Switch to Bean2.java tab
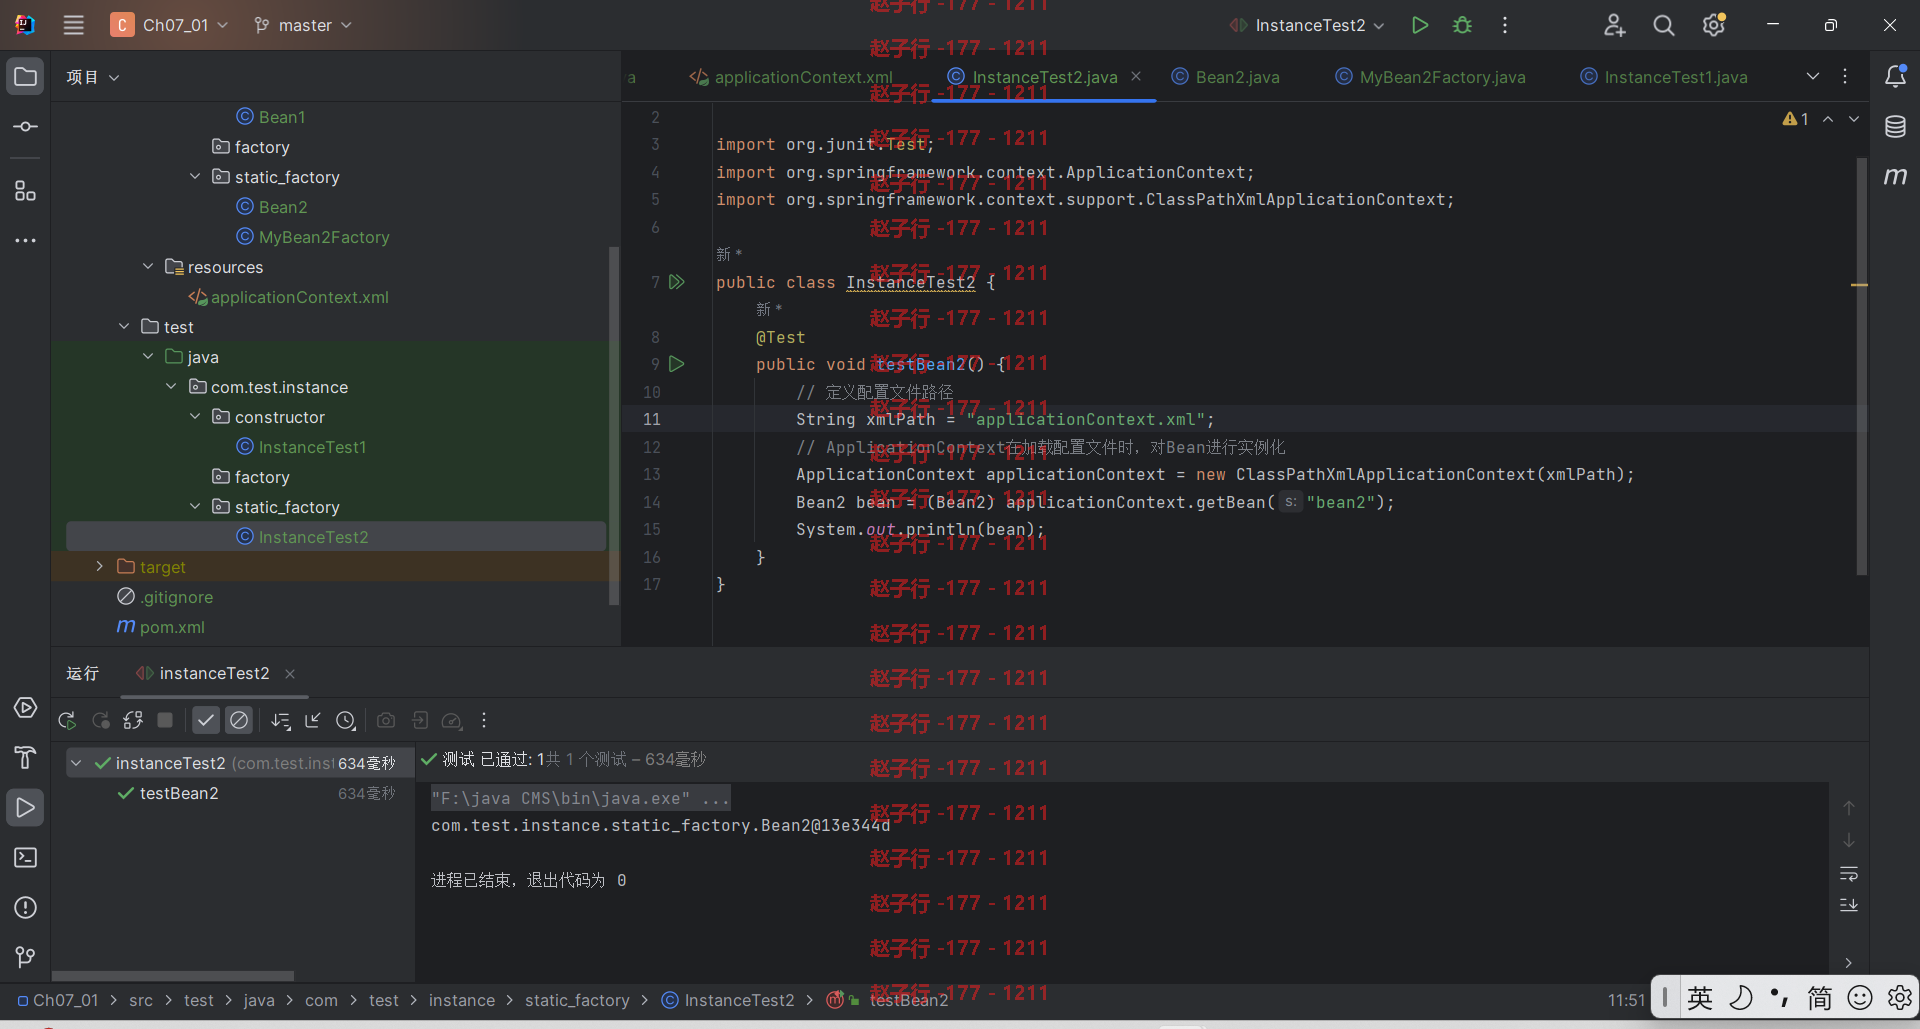This screenshot has width=1920, height=1029. point(1226,77)
